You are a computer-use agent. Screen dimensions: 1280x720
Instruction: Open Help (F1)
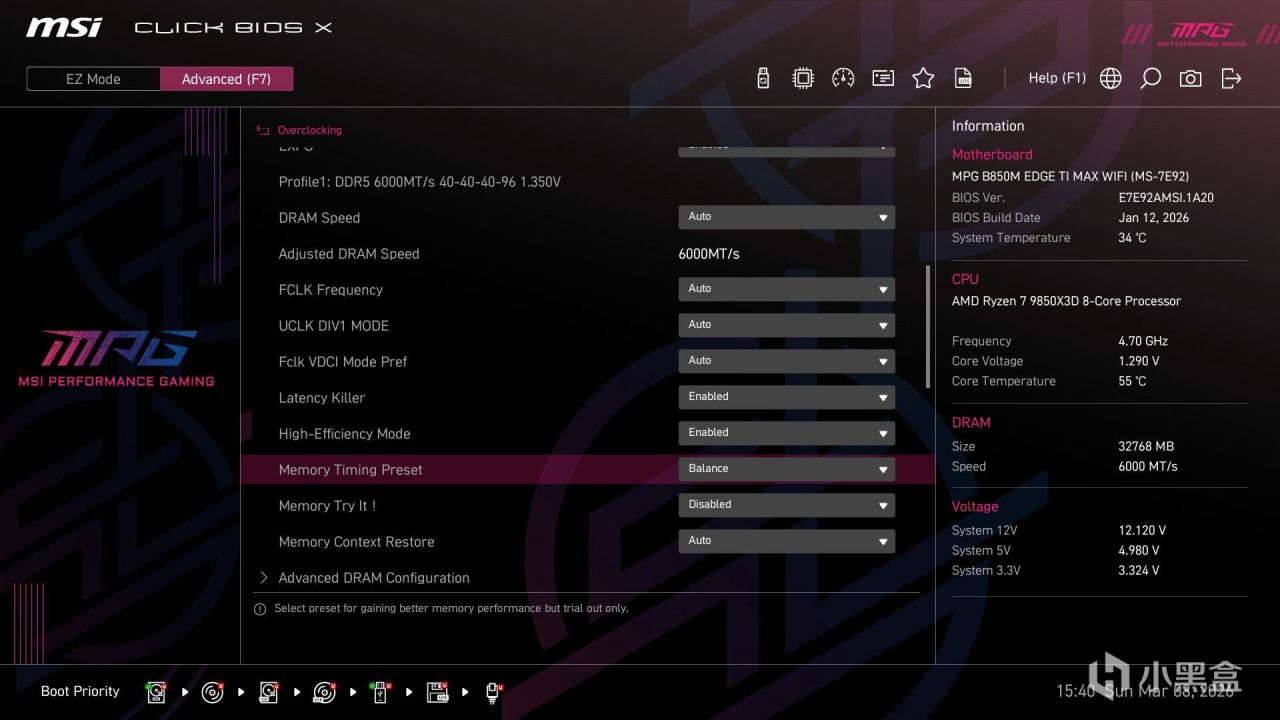point(1057,78)
